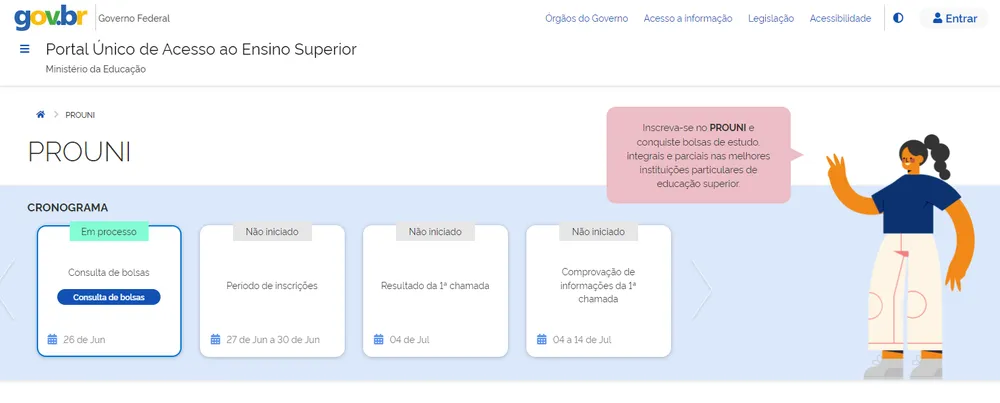
Task: Click the 04 de Jul date text
Action: point(409,340)
